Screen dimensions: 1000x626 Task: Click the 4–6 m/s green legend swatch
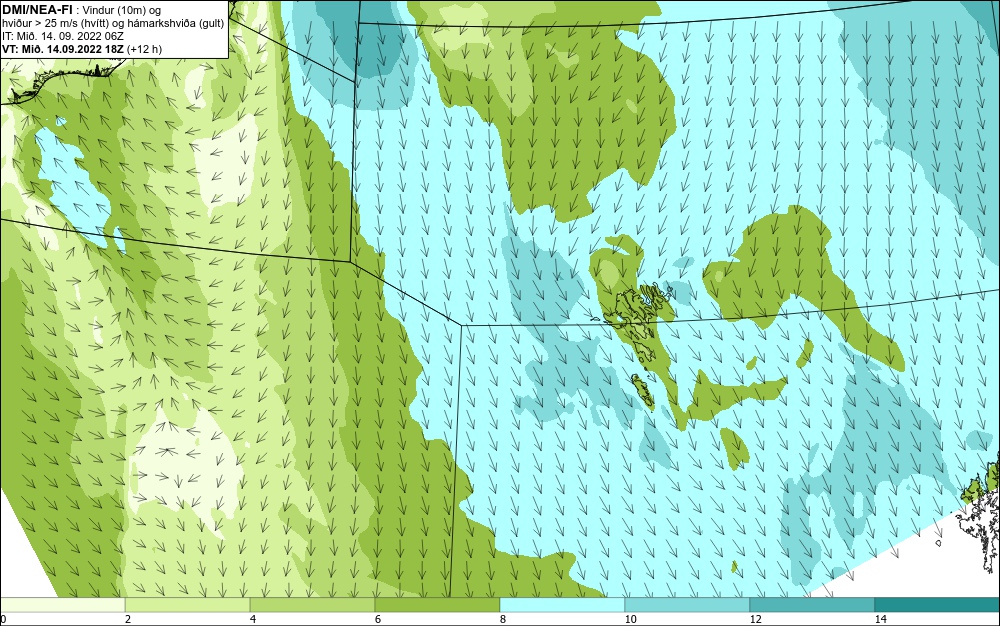click(312, 604)
